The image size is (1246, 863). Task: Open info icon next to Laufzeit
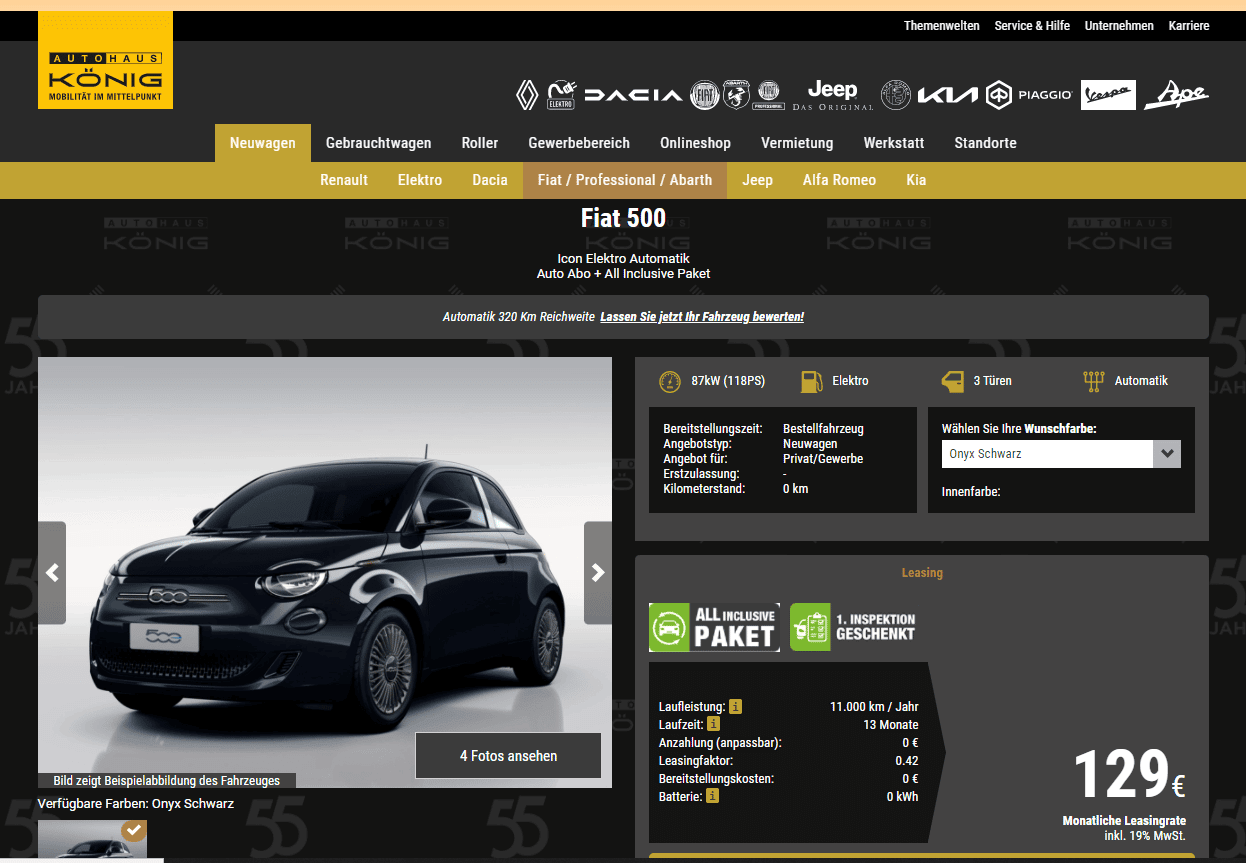[714, 724]
